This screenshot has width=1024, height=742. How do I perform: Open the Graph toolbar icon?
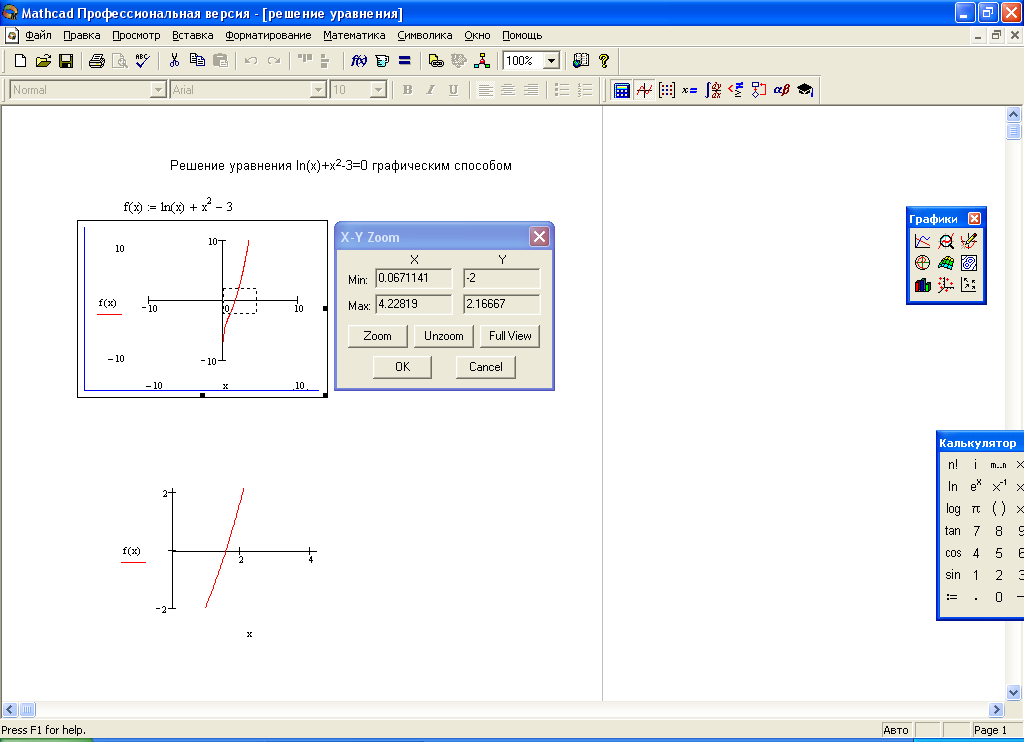[645, 90]
